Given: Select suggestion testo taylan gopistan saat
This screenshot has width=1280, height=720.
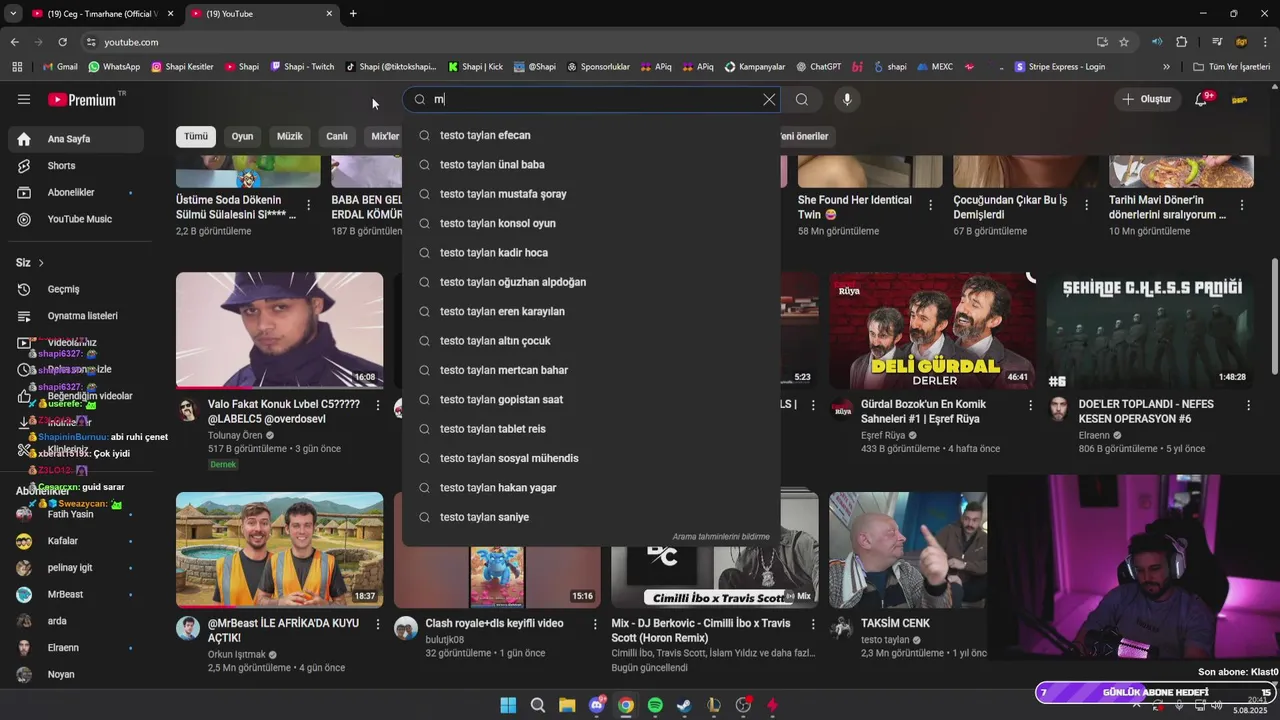Looking at the screenshot, I should (591, 399).
